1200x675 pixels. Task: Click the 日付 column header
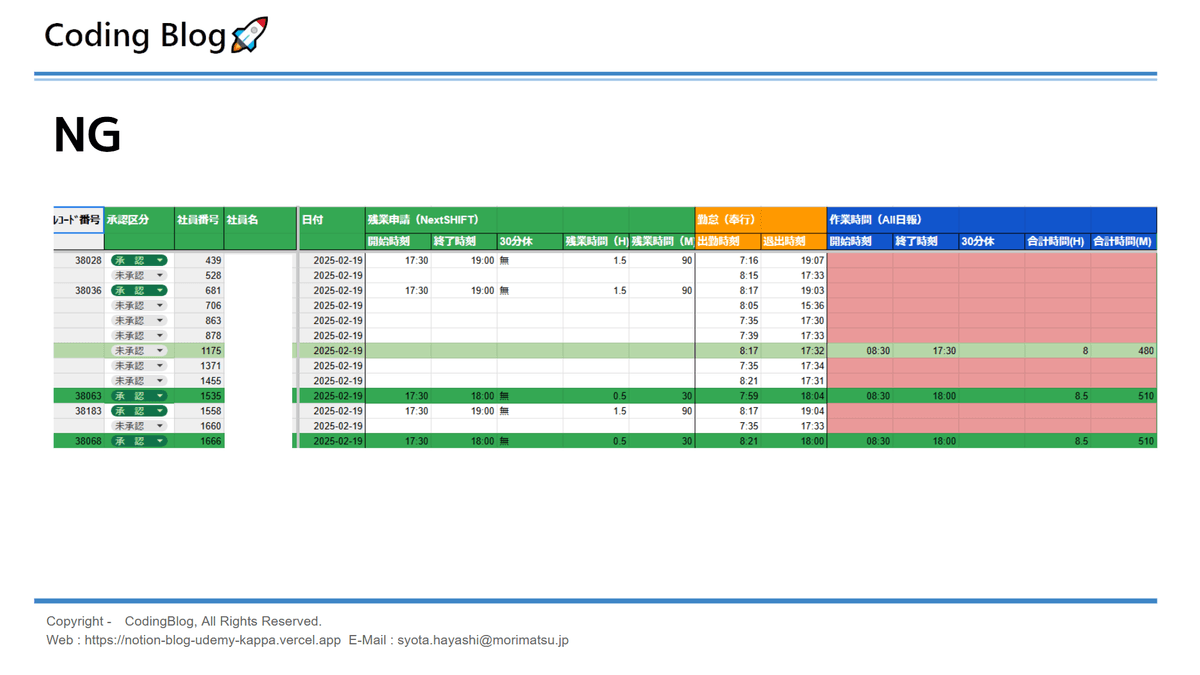(314, 219)
